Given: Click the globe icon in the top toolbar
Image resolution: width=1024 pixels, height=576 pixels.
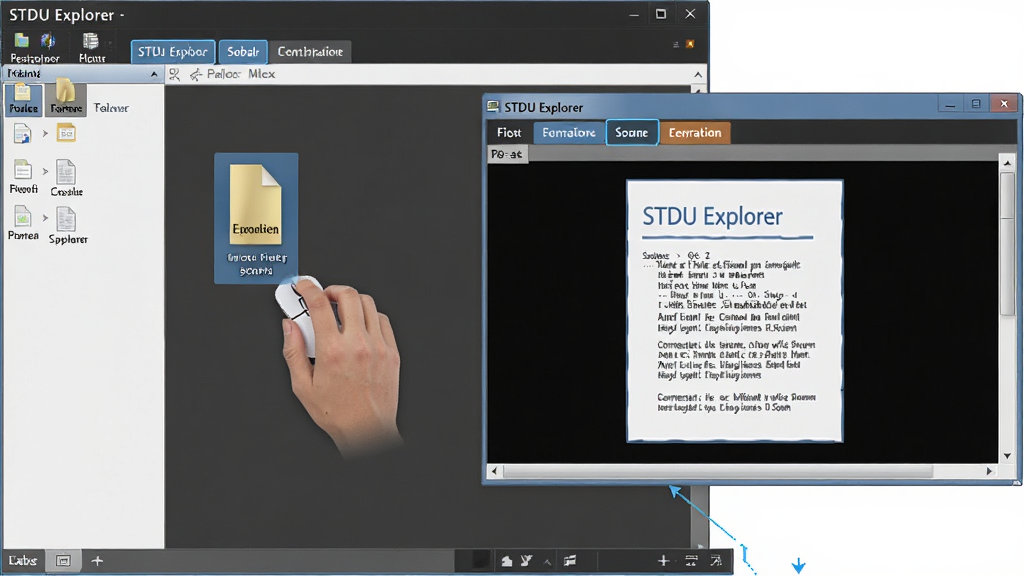Looking at the screenshot, I should 48,41.
